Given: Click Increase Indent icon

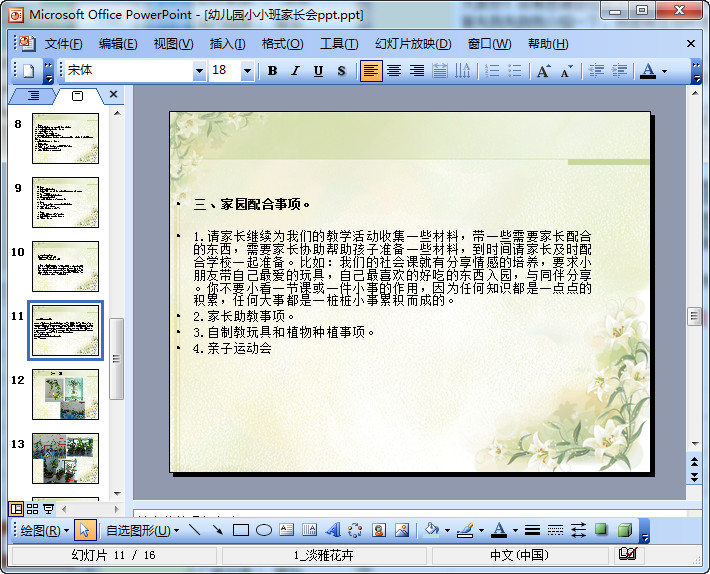Looking at the screenshot, I should coord(619,71).
